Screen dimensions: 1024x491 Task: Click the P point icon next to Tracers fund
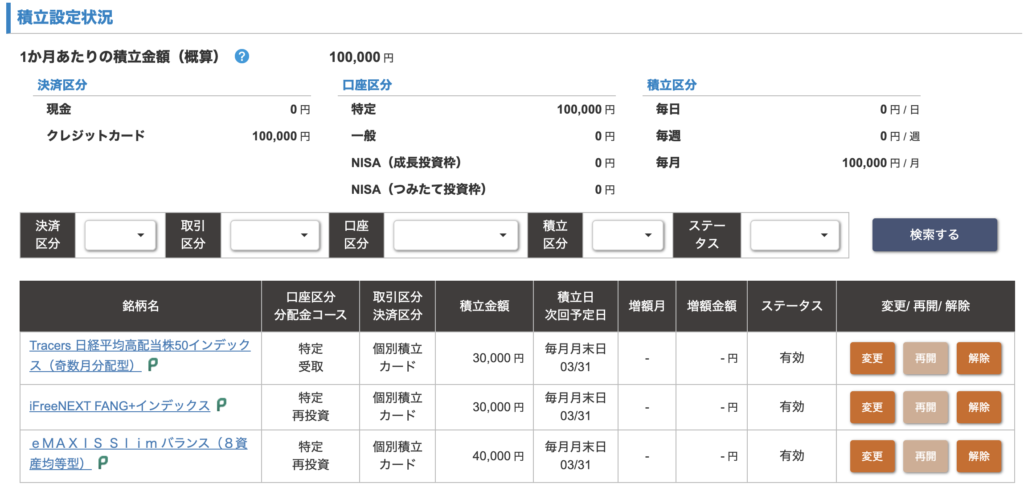[x=153, y=366]
